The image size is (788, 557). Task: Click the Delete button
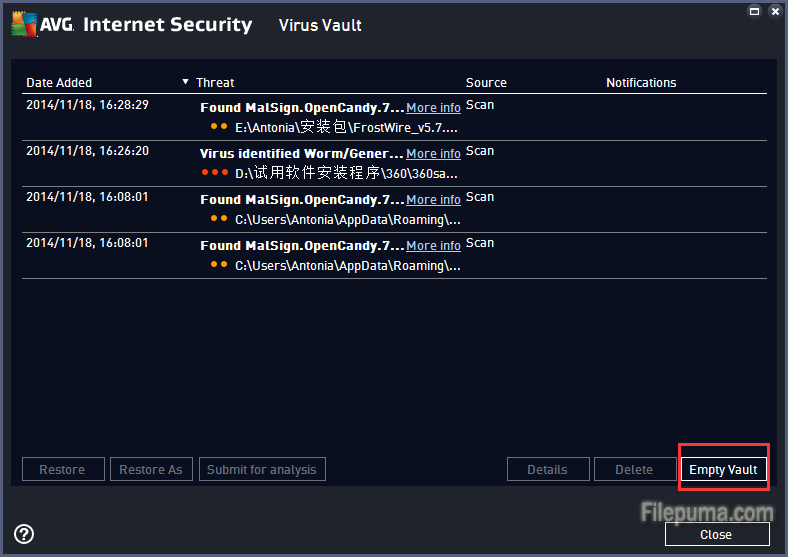[x=634, y=469]
